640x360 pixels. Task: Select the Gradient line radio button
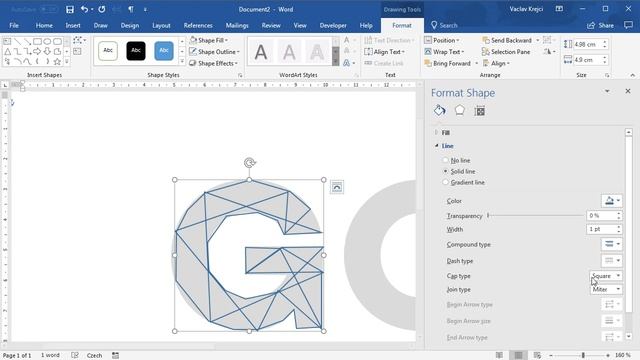coord(445,182)
